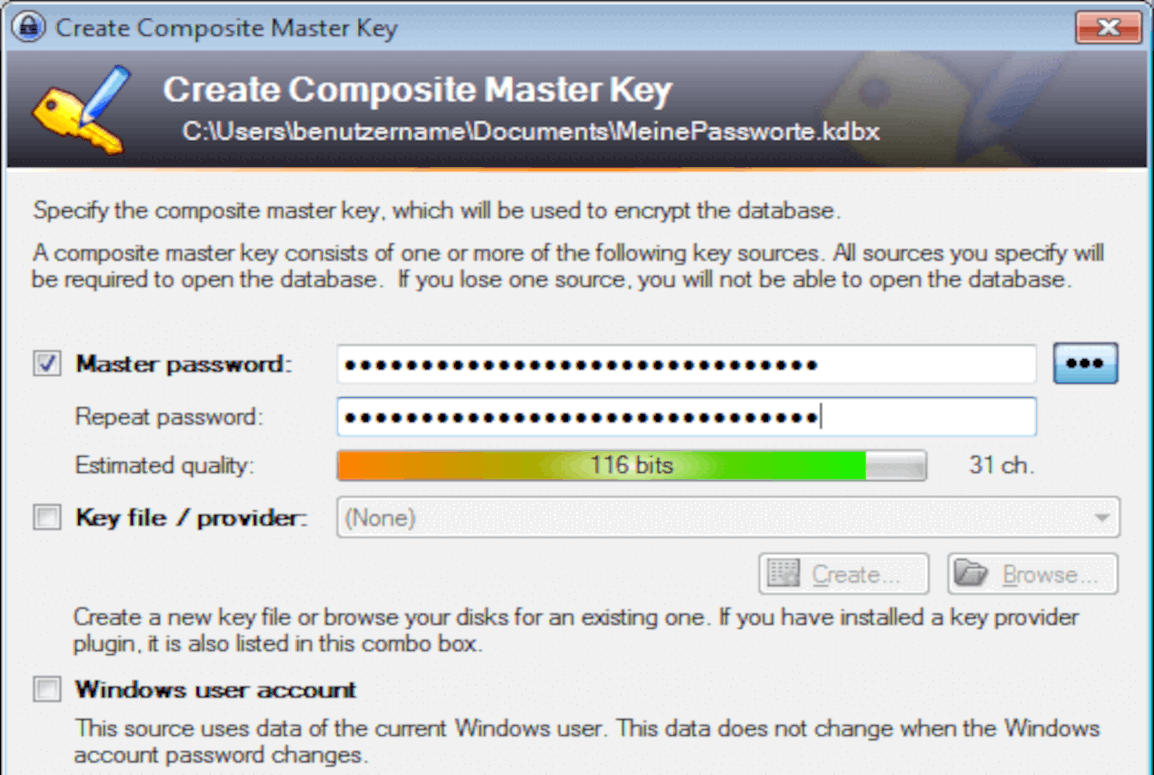Click the estimated quality 116 bits bar
The image size is (1154, 775).
631,466
